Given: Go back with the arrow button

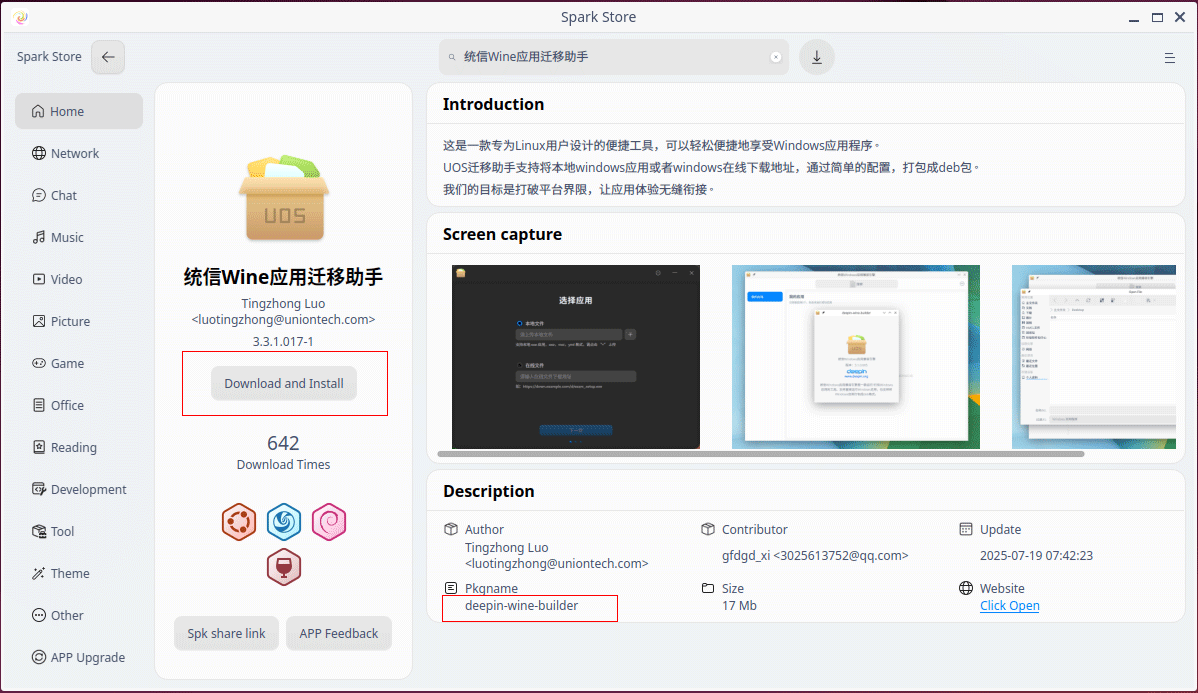Looking at the screenshot, I should (108, 57).
